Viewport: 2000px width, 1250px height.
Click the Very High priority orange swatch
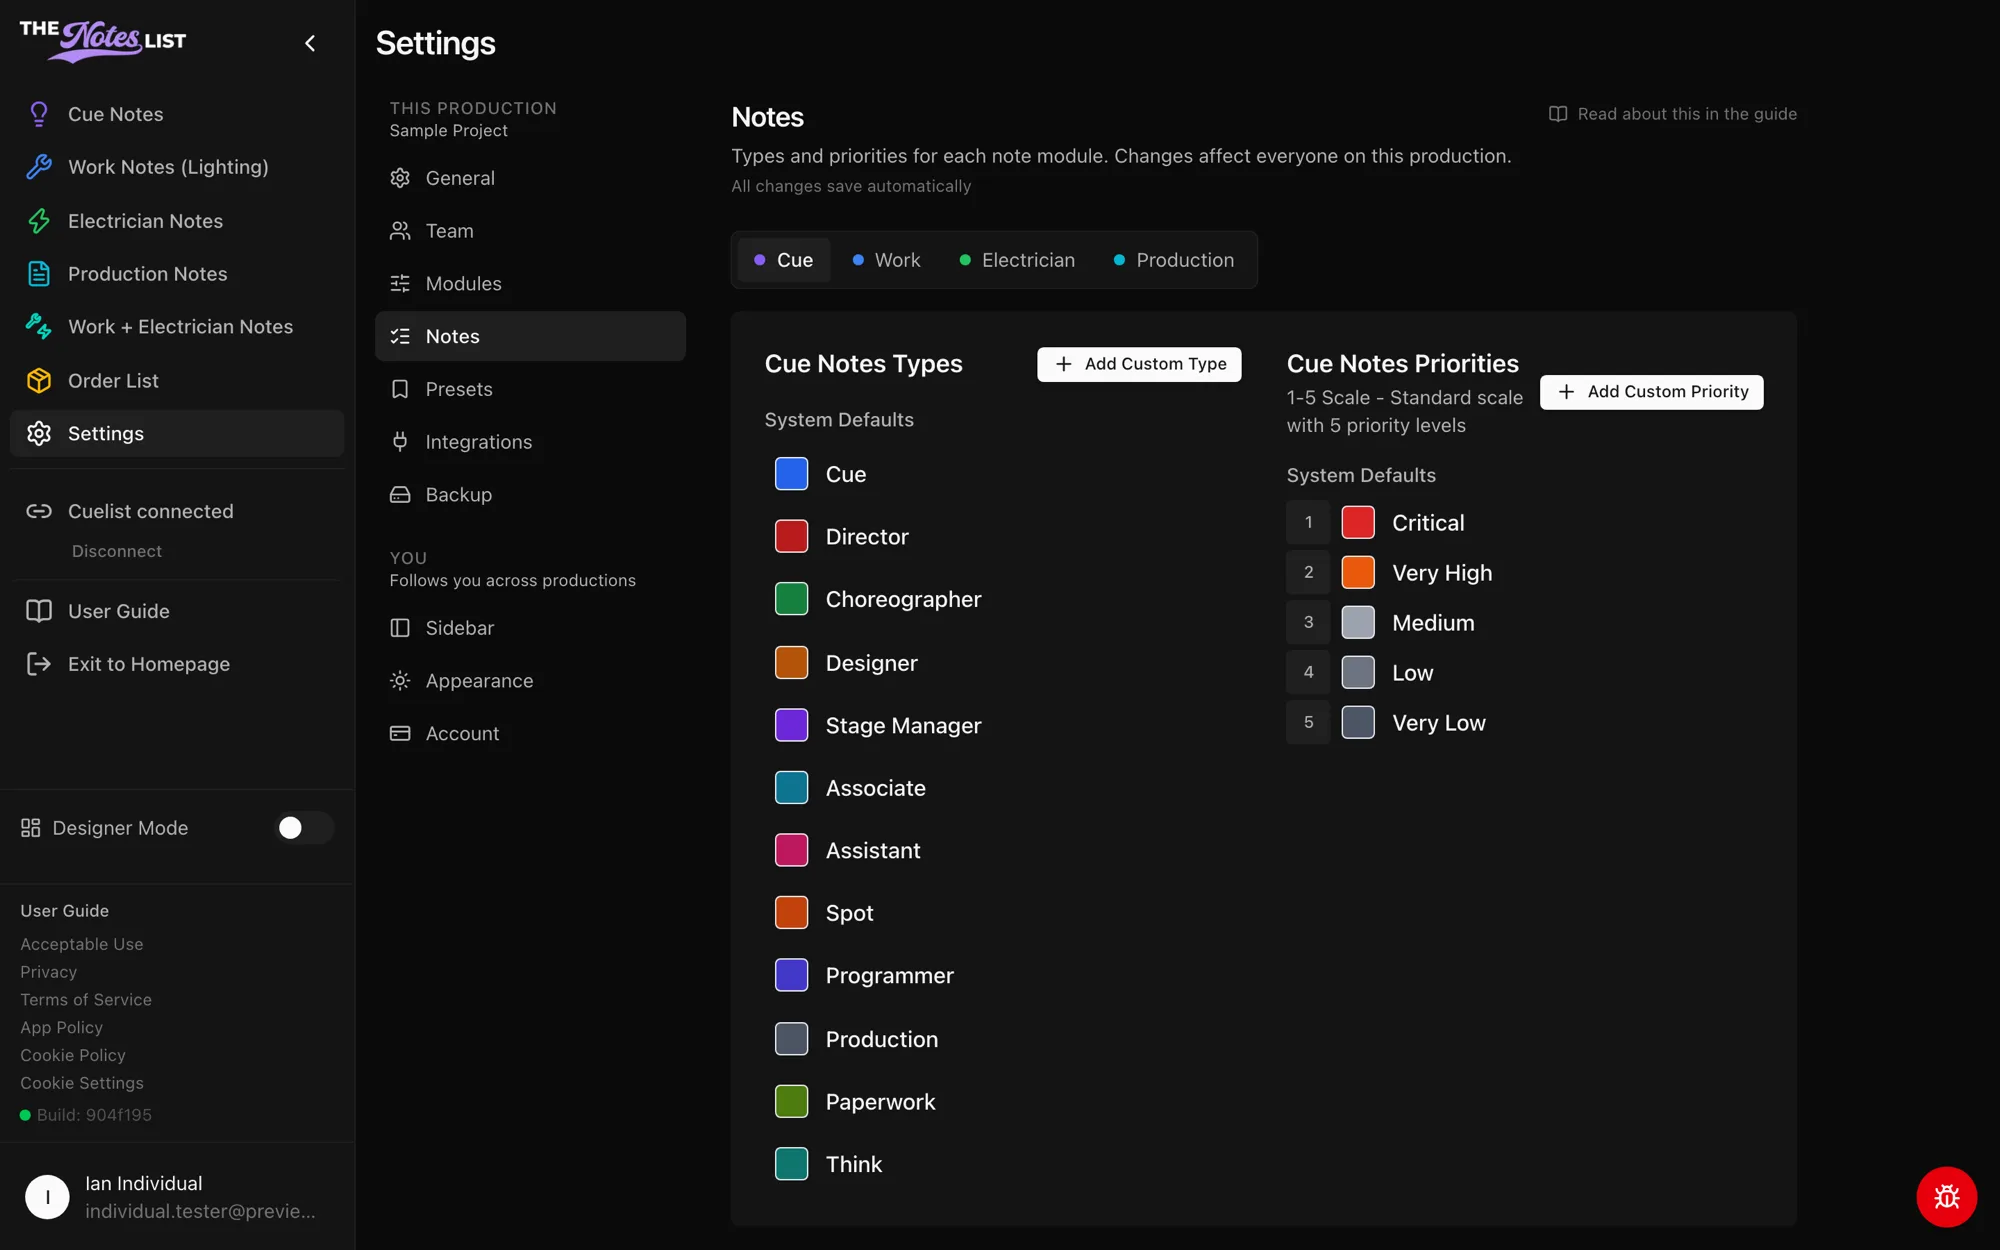pos(1358,573)
